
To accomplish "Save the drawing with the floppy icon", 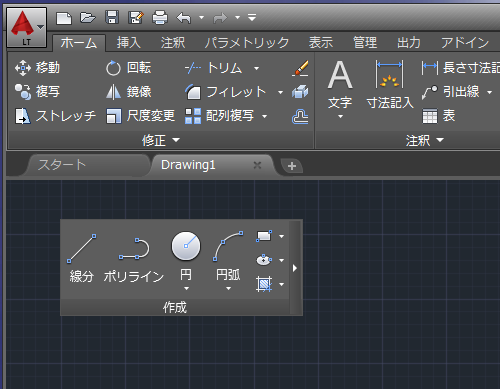I will pyautogui.click(x=112, y=17).
